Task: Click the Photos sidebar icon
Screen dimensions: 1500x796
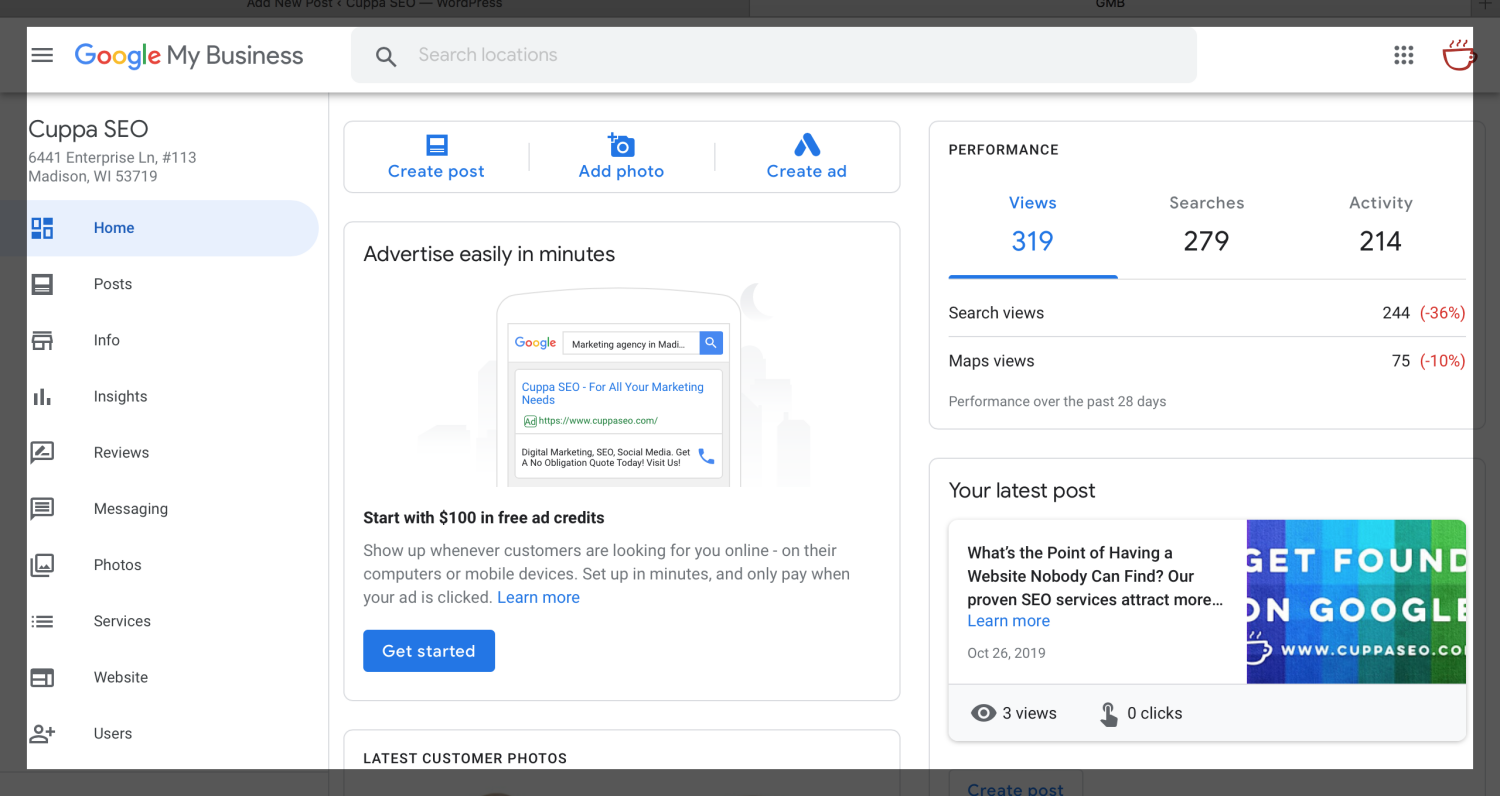Action: pyautogui.click(x=42, y=565)
